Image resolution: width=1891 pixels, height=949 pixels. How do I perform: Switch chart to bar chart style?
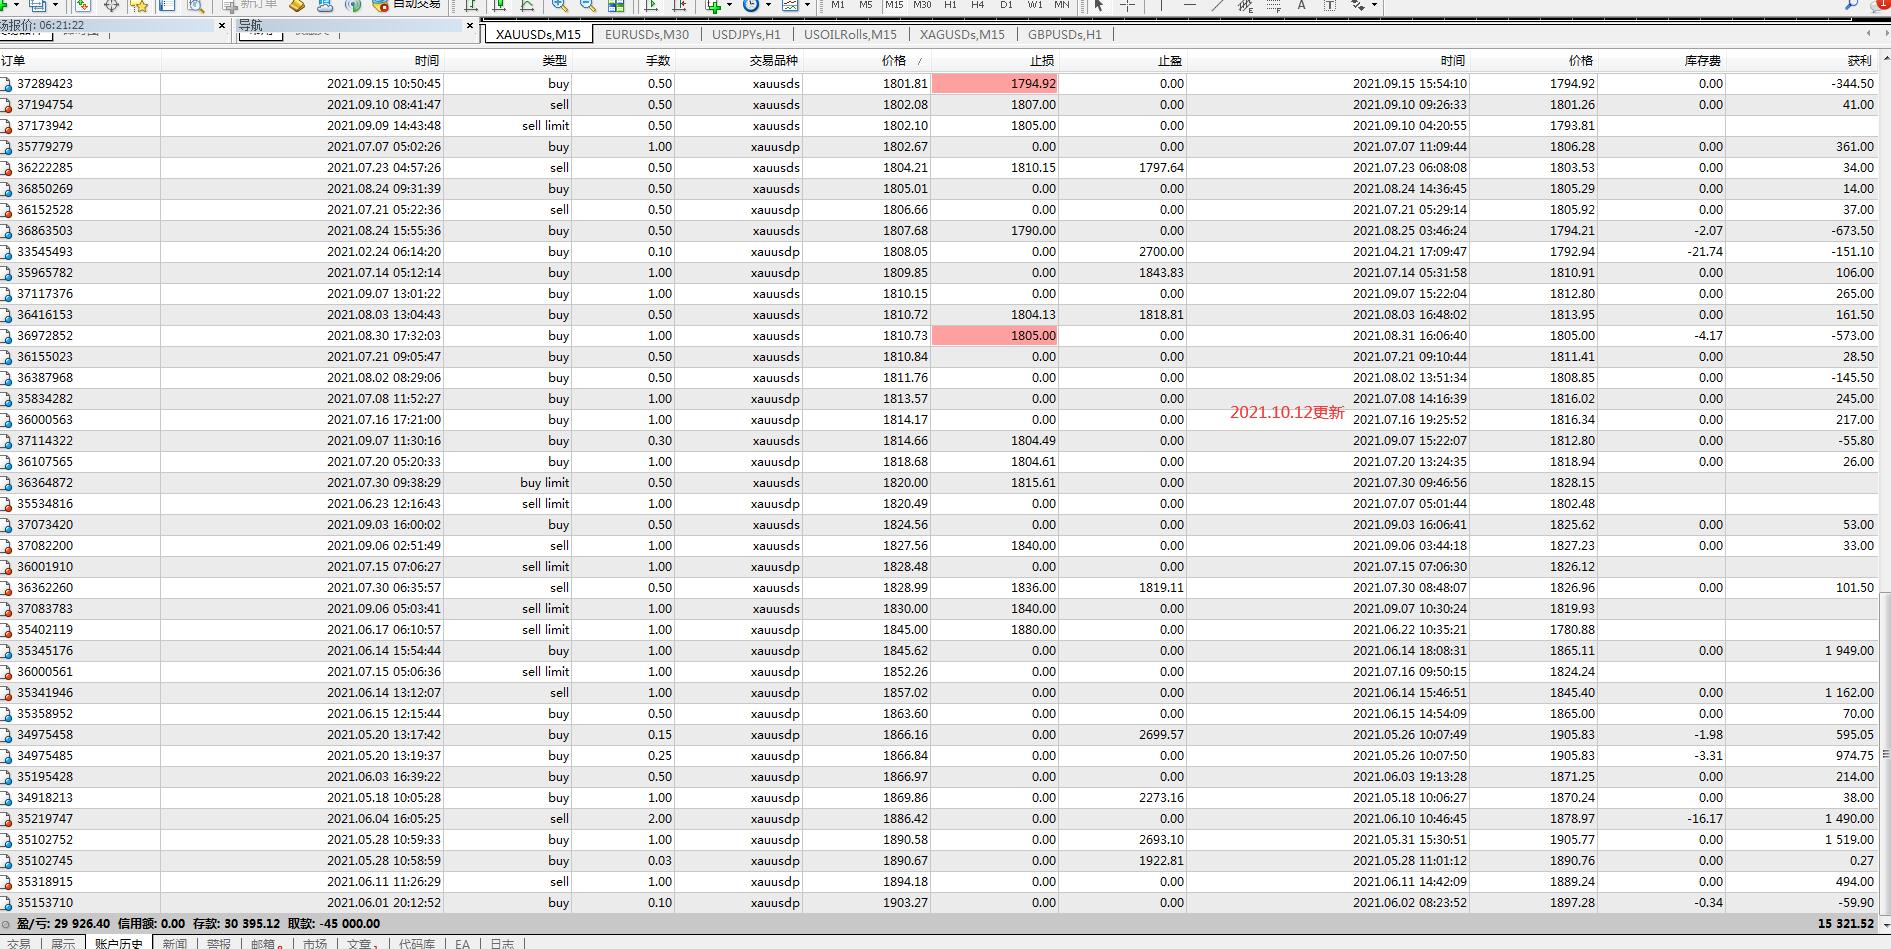tap(471, 5)
